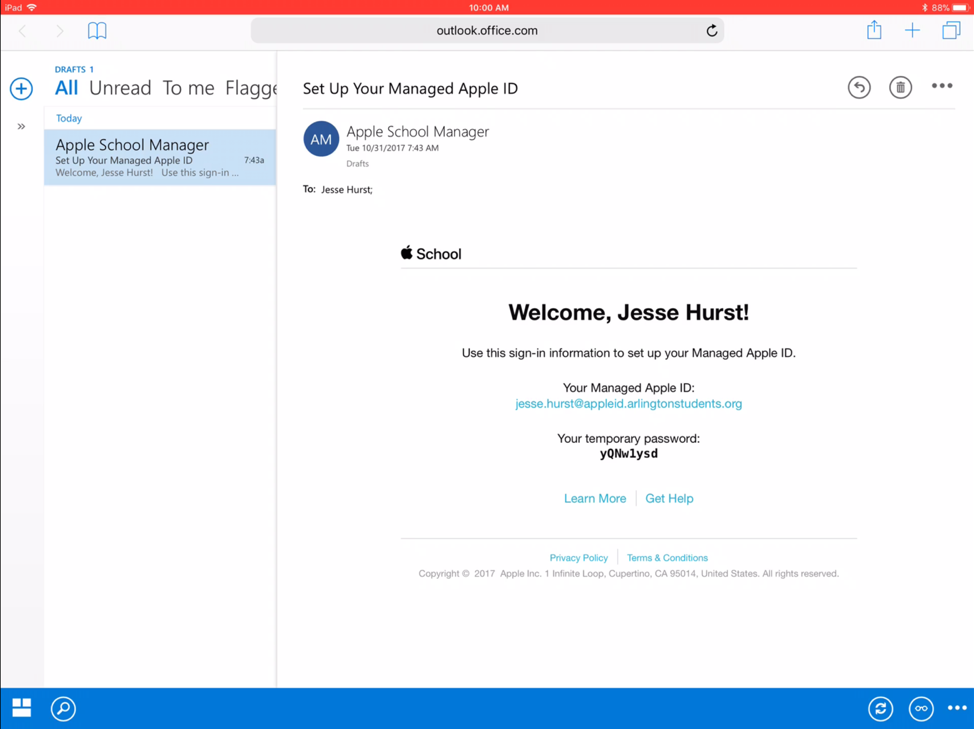Select the All filter tab
The width and height of the screenshot is (974, 729).
[66, 88]
